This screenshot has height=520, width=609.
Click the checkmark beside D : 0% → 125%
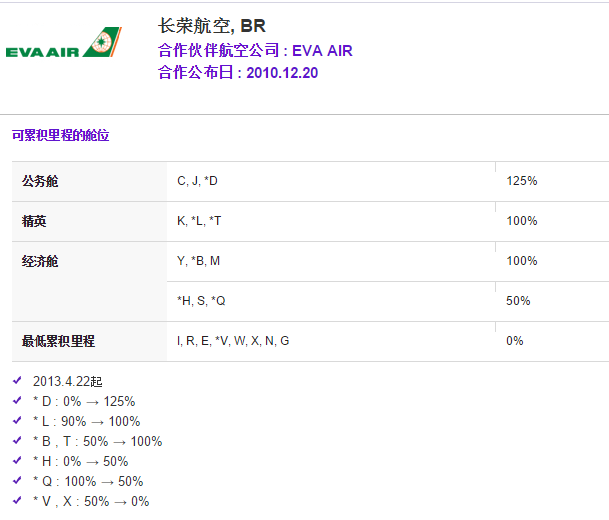(x=17, y=401)
